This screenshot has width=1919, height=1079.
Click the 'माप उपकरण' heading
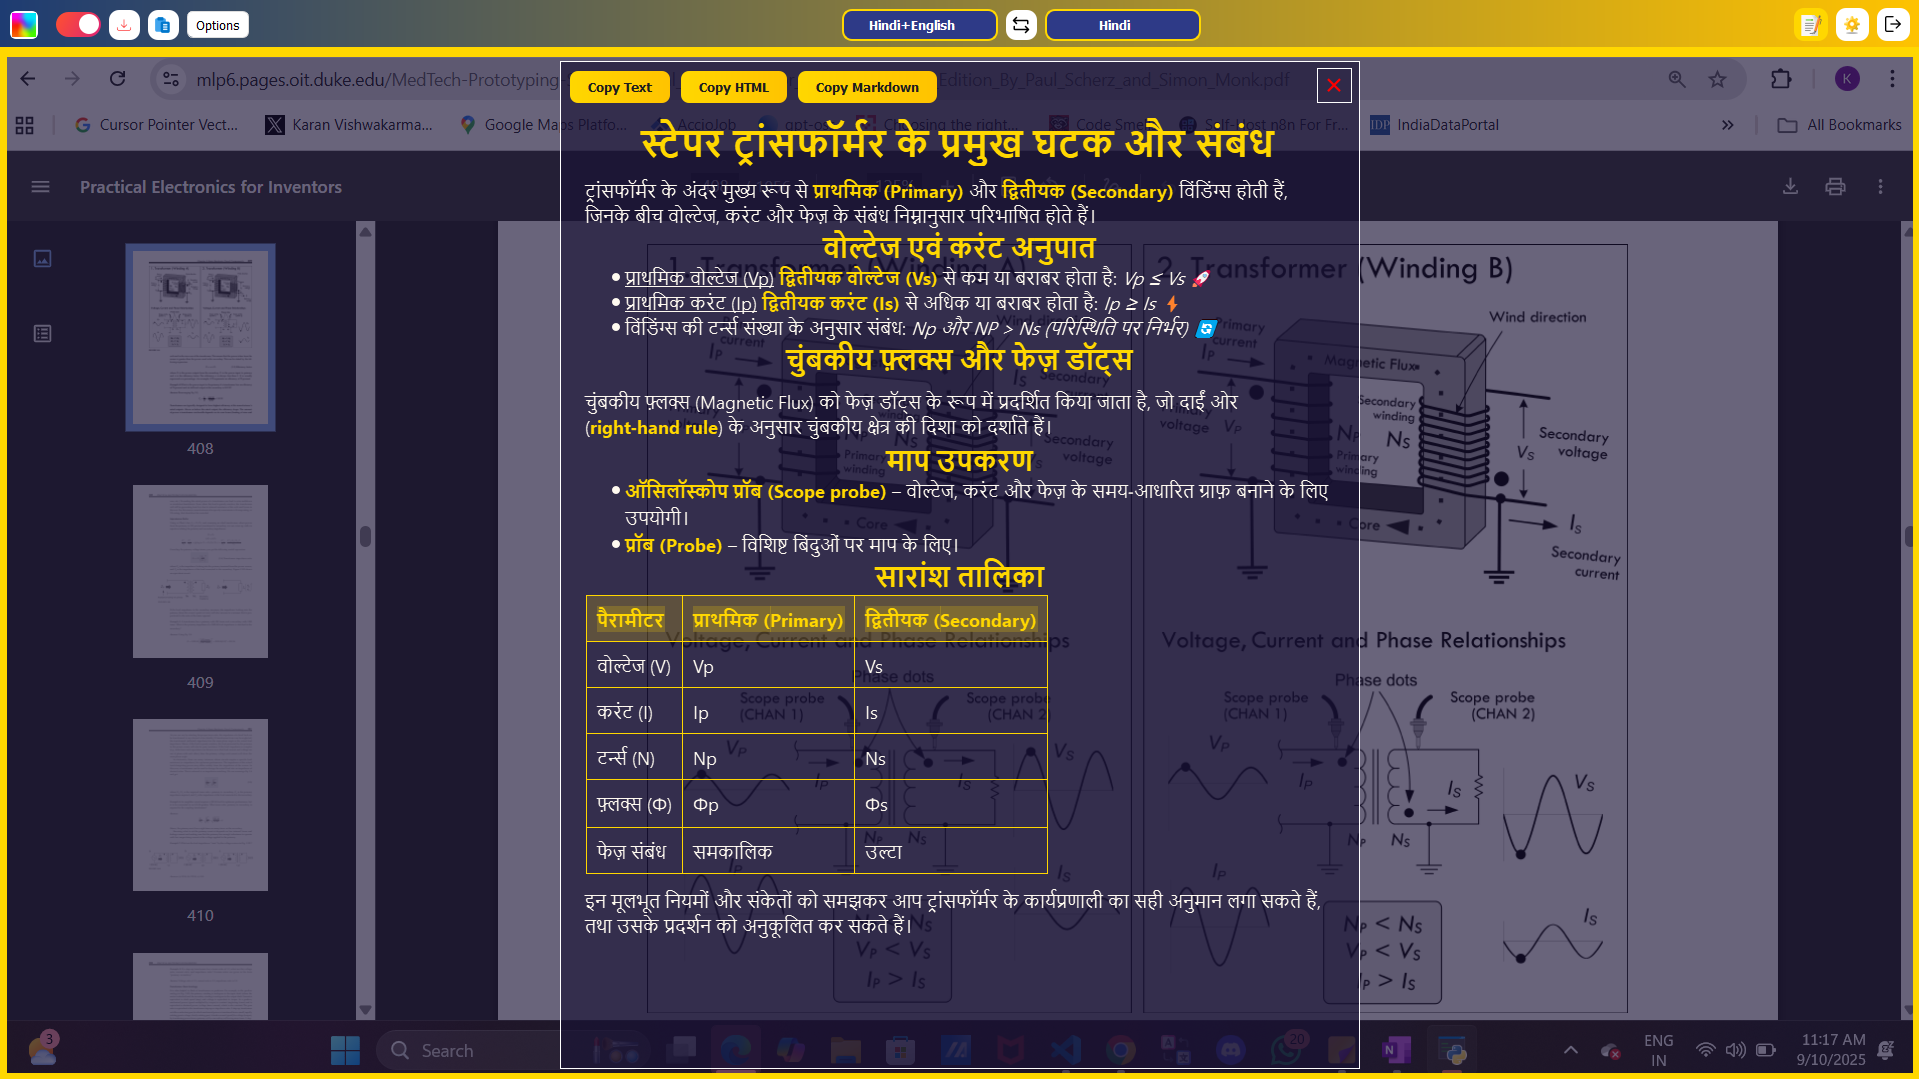(x=959, y=460)
